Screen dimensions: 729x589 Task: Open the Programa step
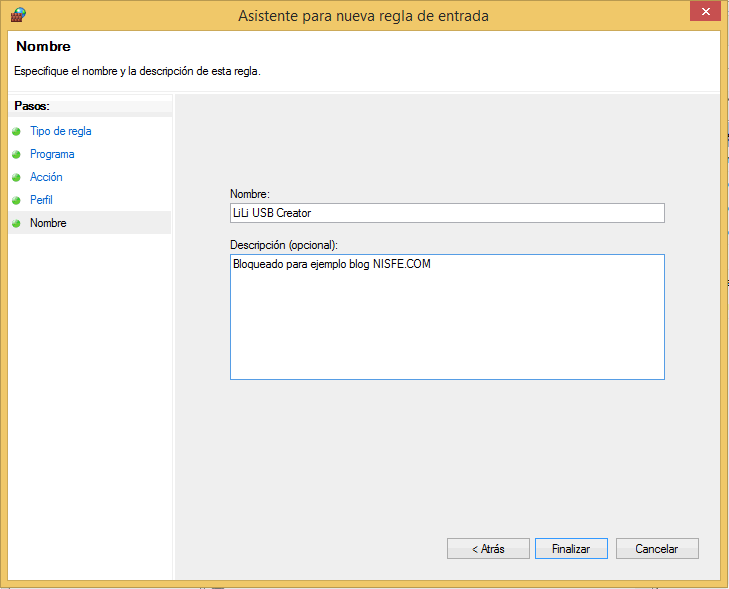52,154
